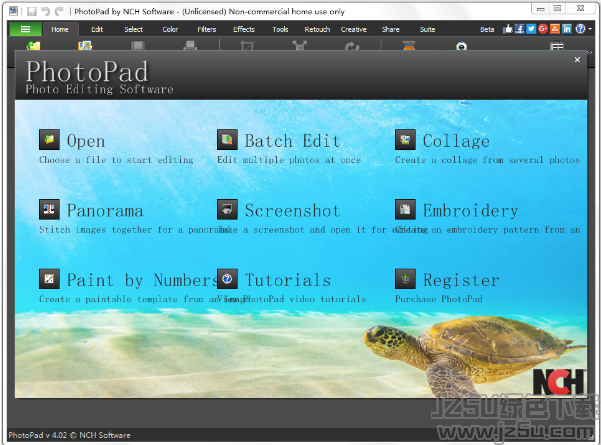Share via the LinkedIn icon

coord(567,29)
